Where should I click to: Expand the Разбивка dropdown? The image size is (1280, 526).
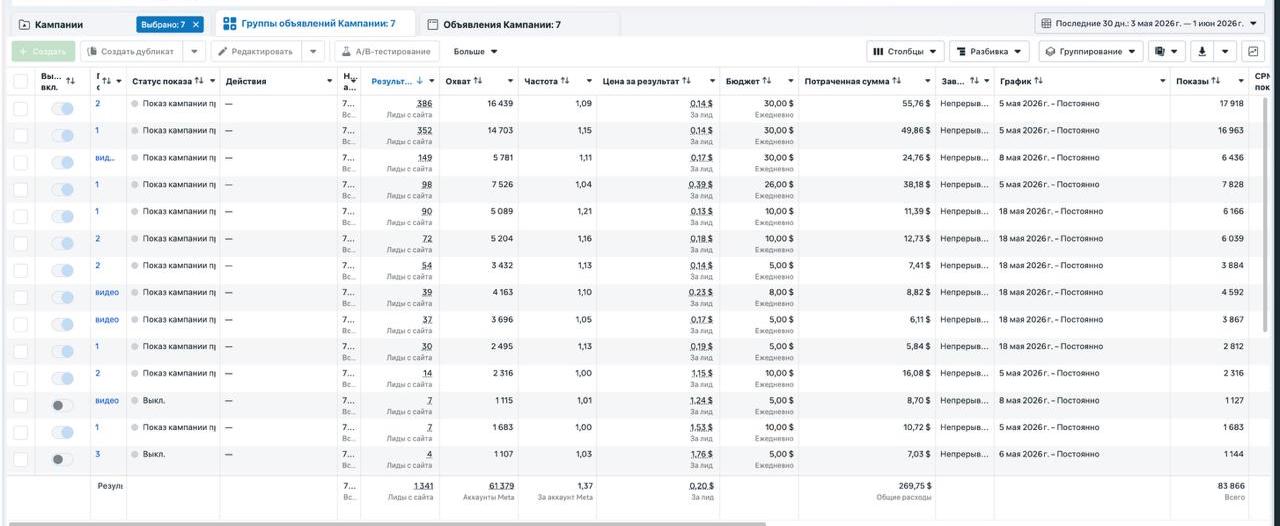point(989,51)
